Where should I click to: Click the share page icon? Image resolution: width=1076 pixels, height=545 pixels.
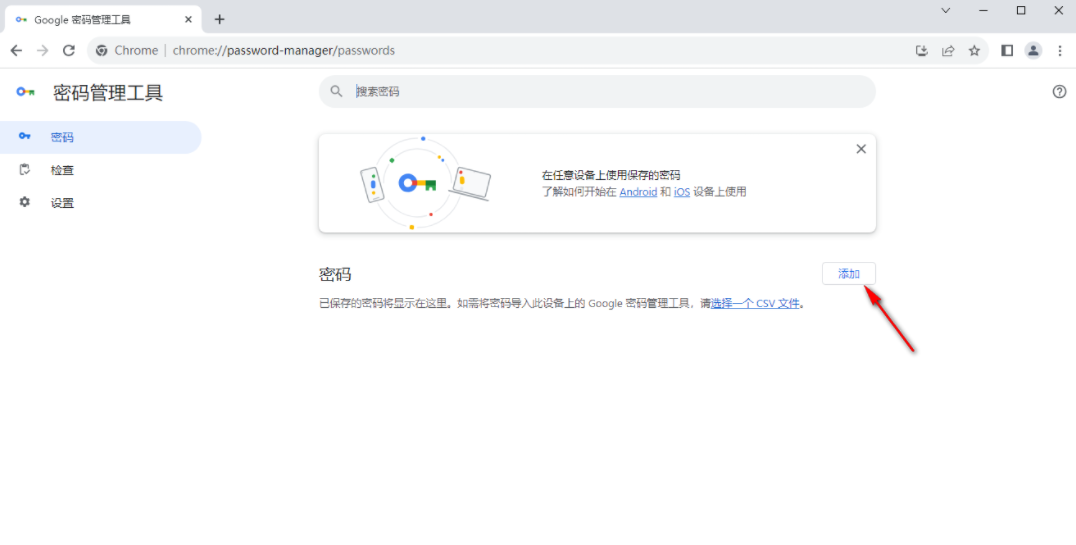[948, 50]
